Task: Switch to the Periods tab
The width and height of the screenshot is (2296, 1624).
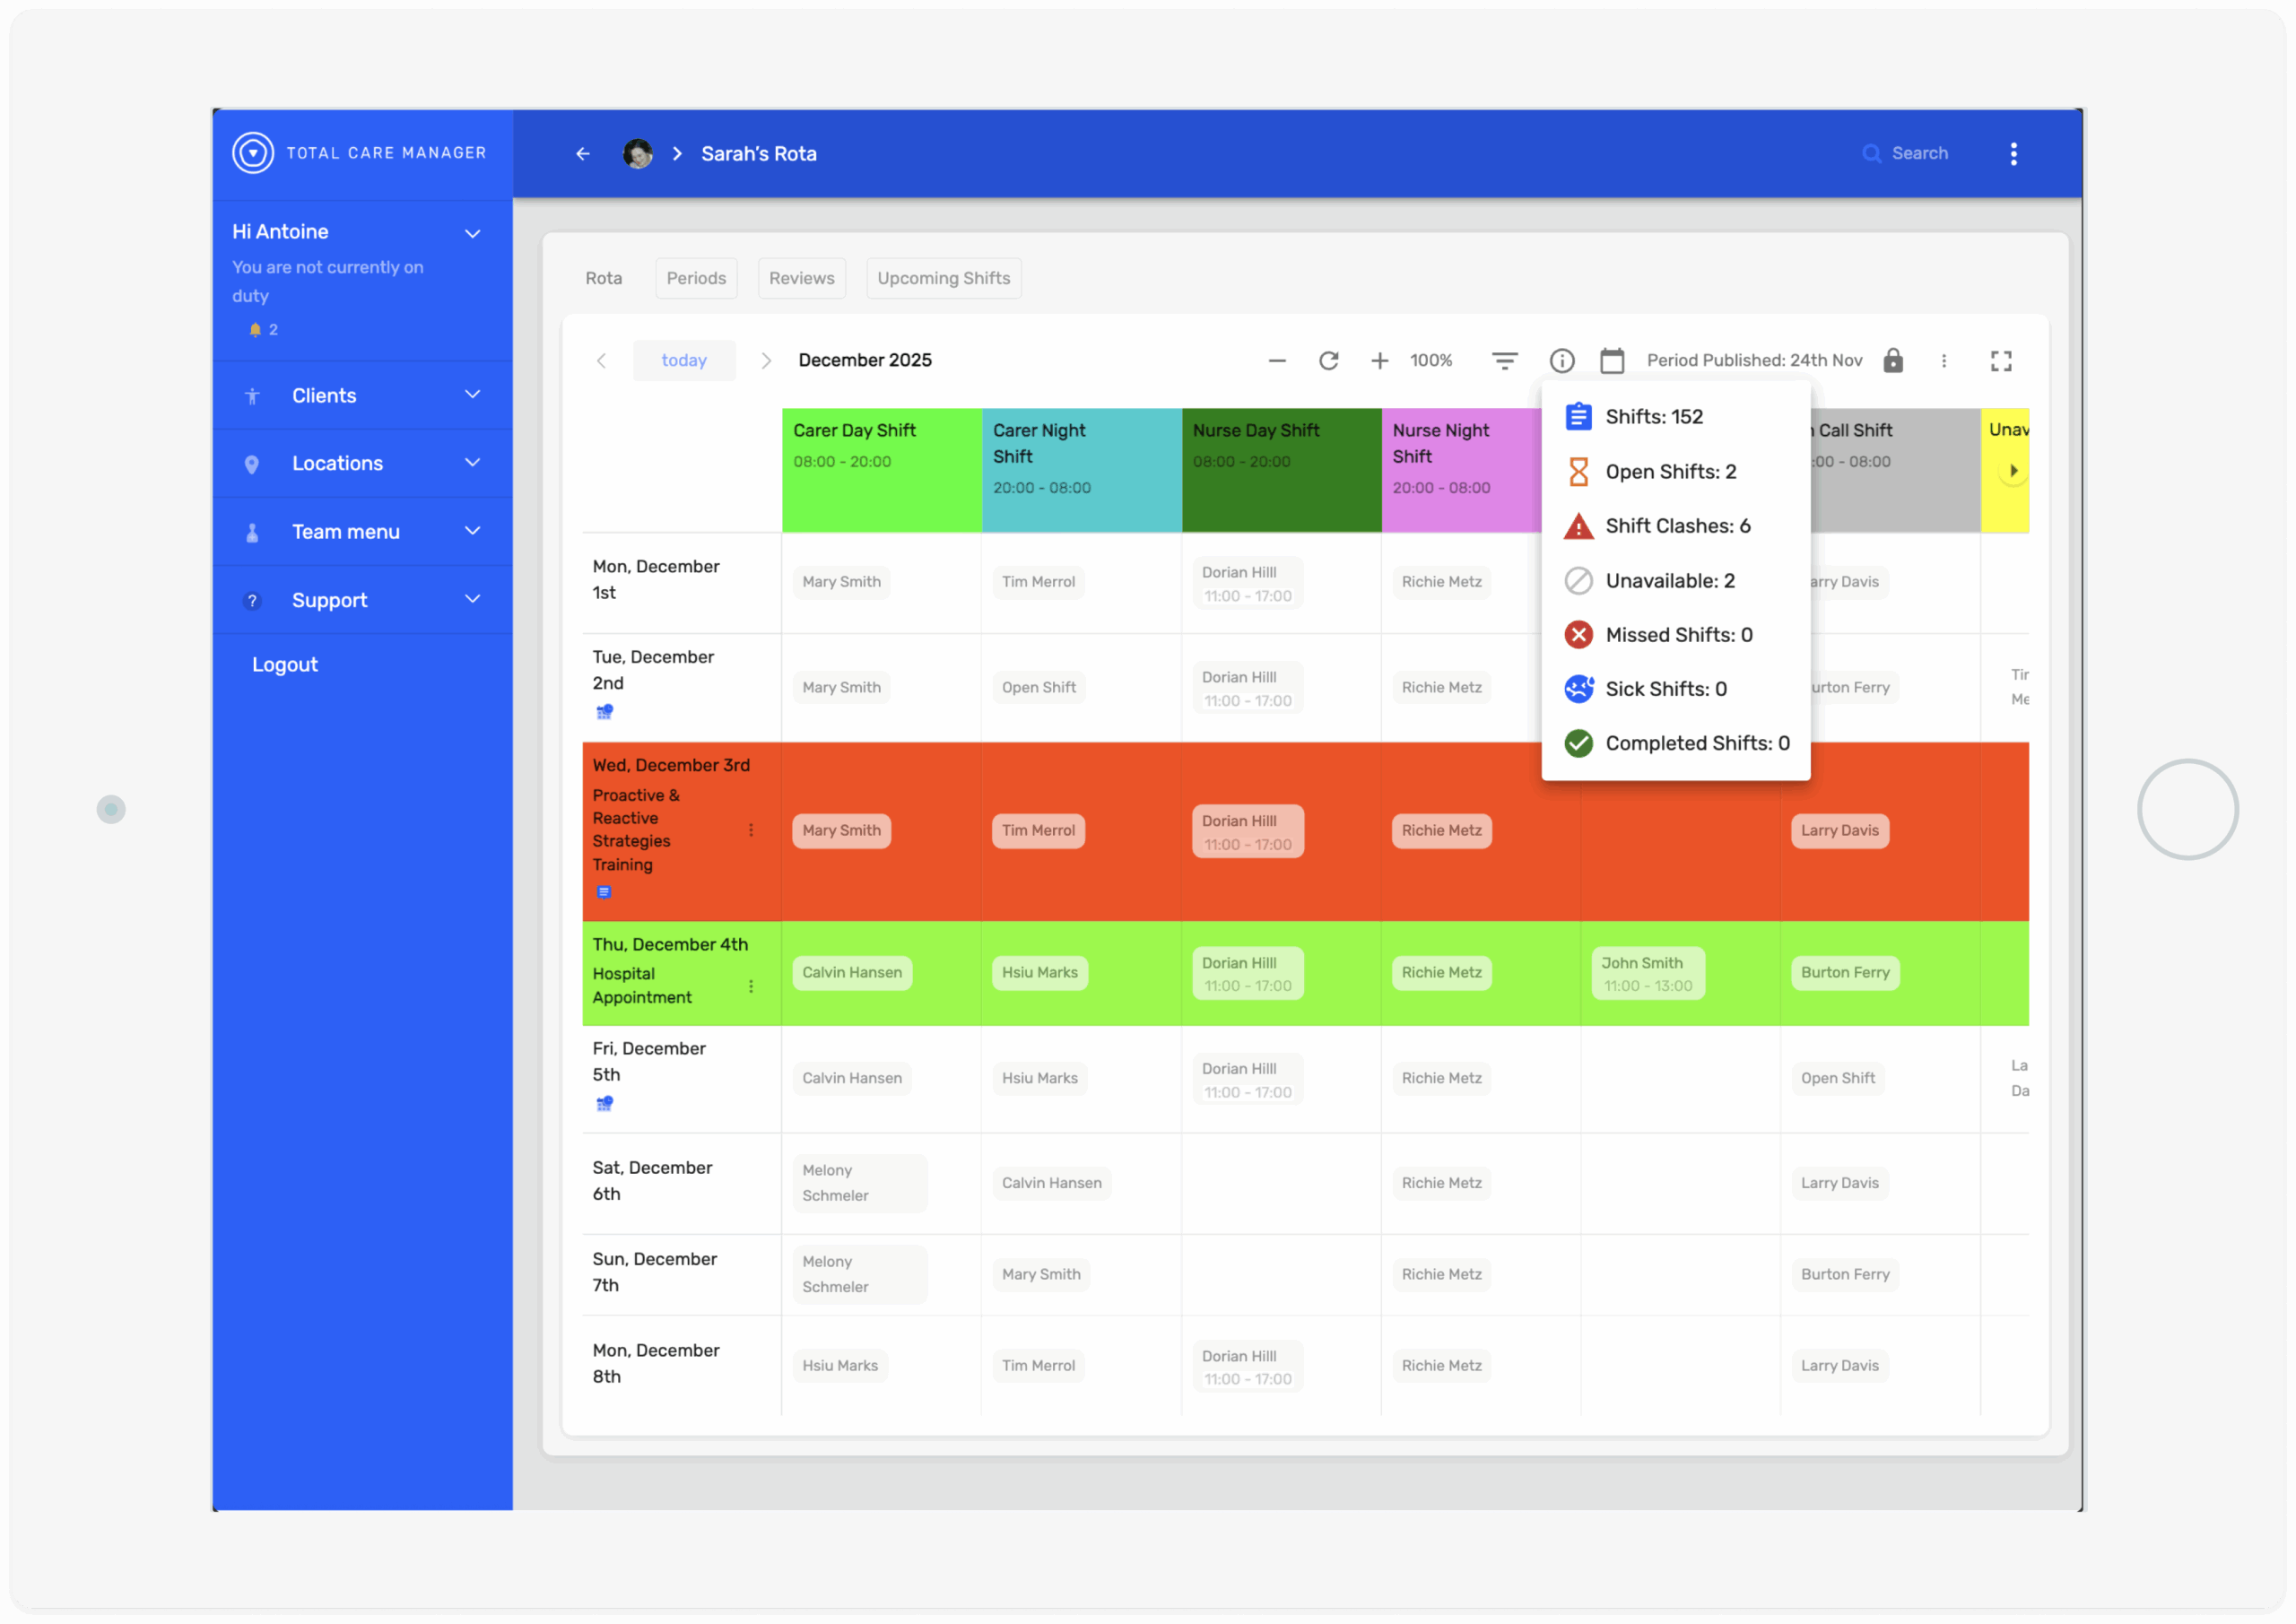Action: [x=696, y=278]
